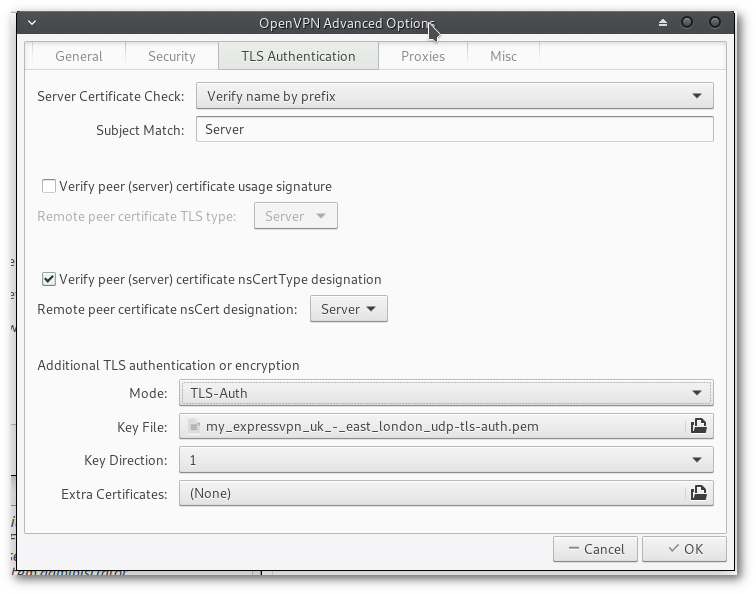The image size is (756, 594).
Task: Close the OpenVPN Advanced Options window
Action: [x=714, y=23]
